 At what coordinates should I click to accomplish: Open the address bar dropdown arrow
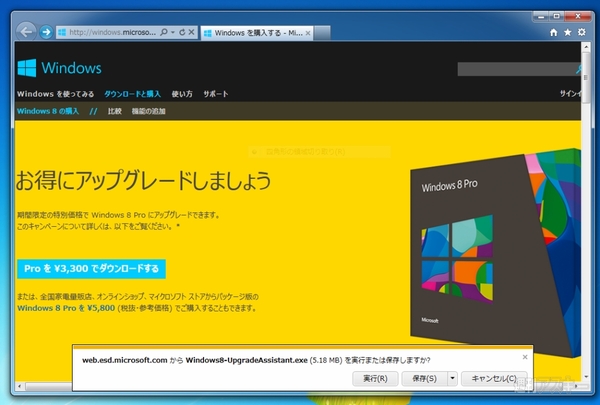[x=173, y=32]
